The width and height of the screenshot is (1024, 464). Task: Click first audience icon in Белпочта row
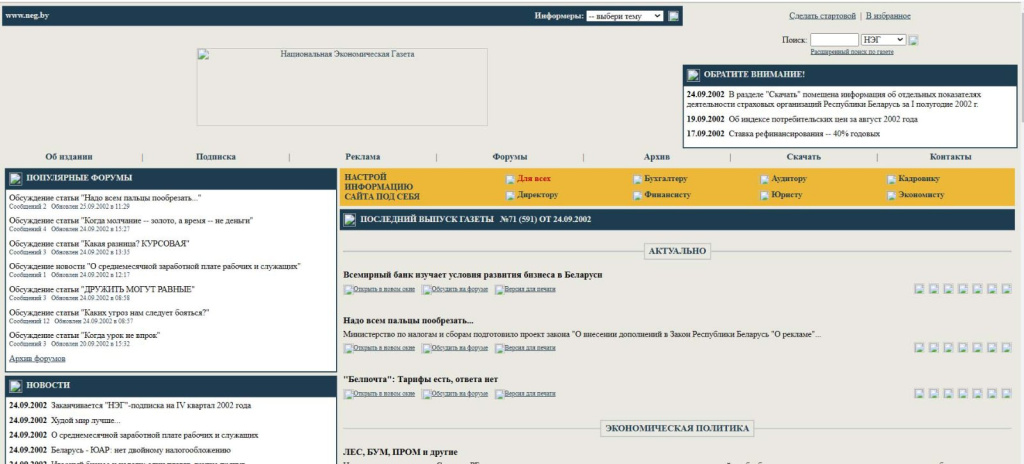point(919,393)
